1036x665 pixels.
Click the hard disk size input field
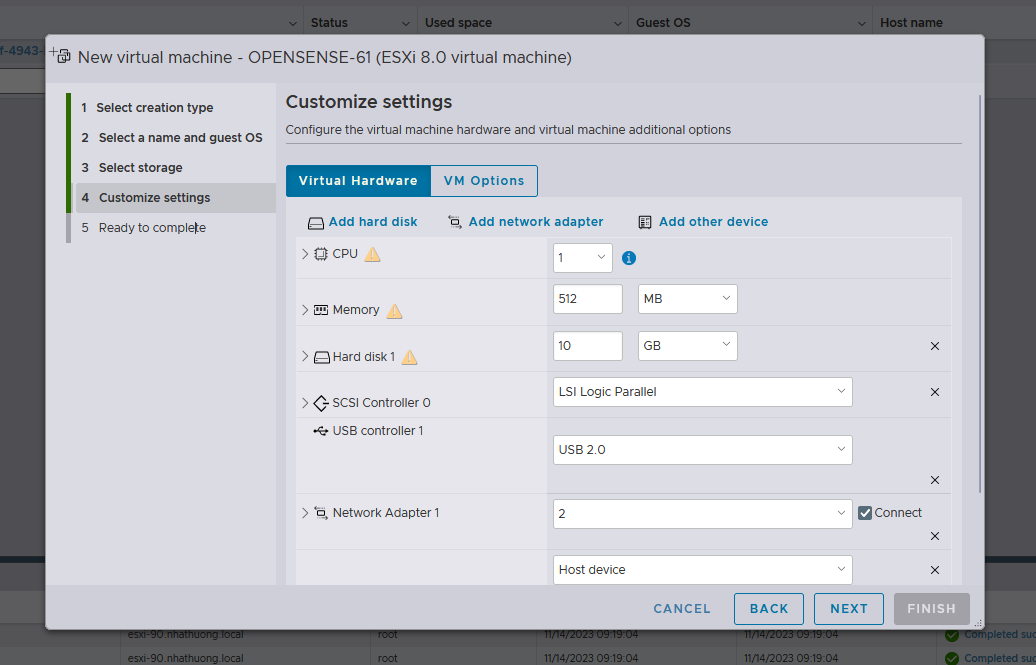click(588, 346)
